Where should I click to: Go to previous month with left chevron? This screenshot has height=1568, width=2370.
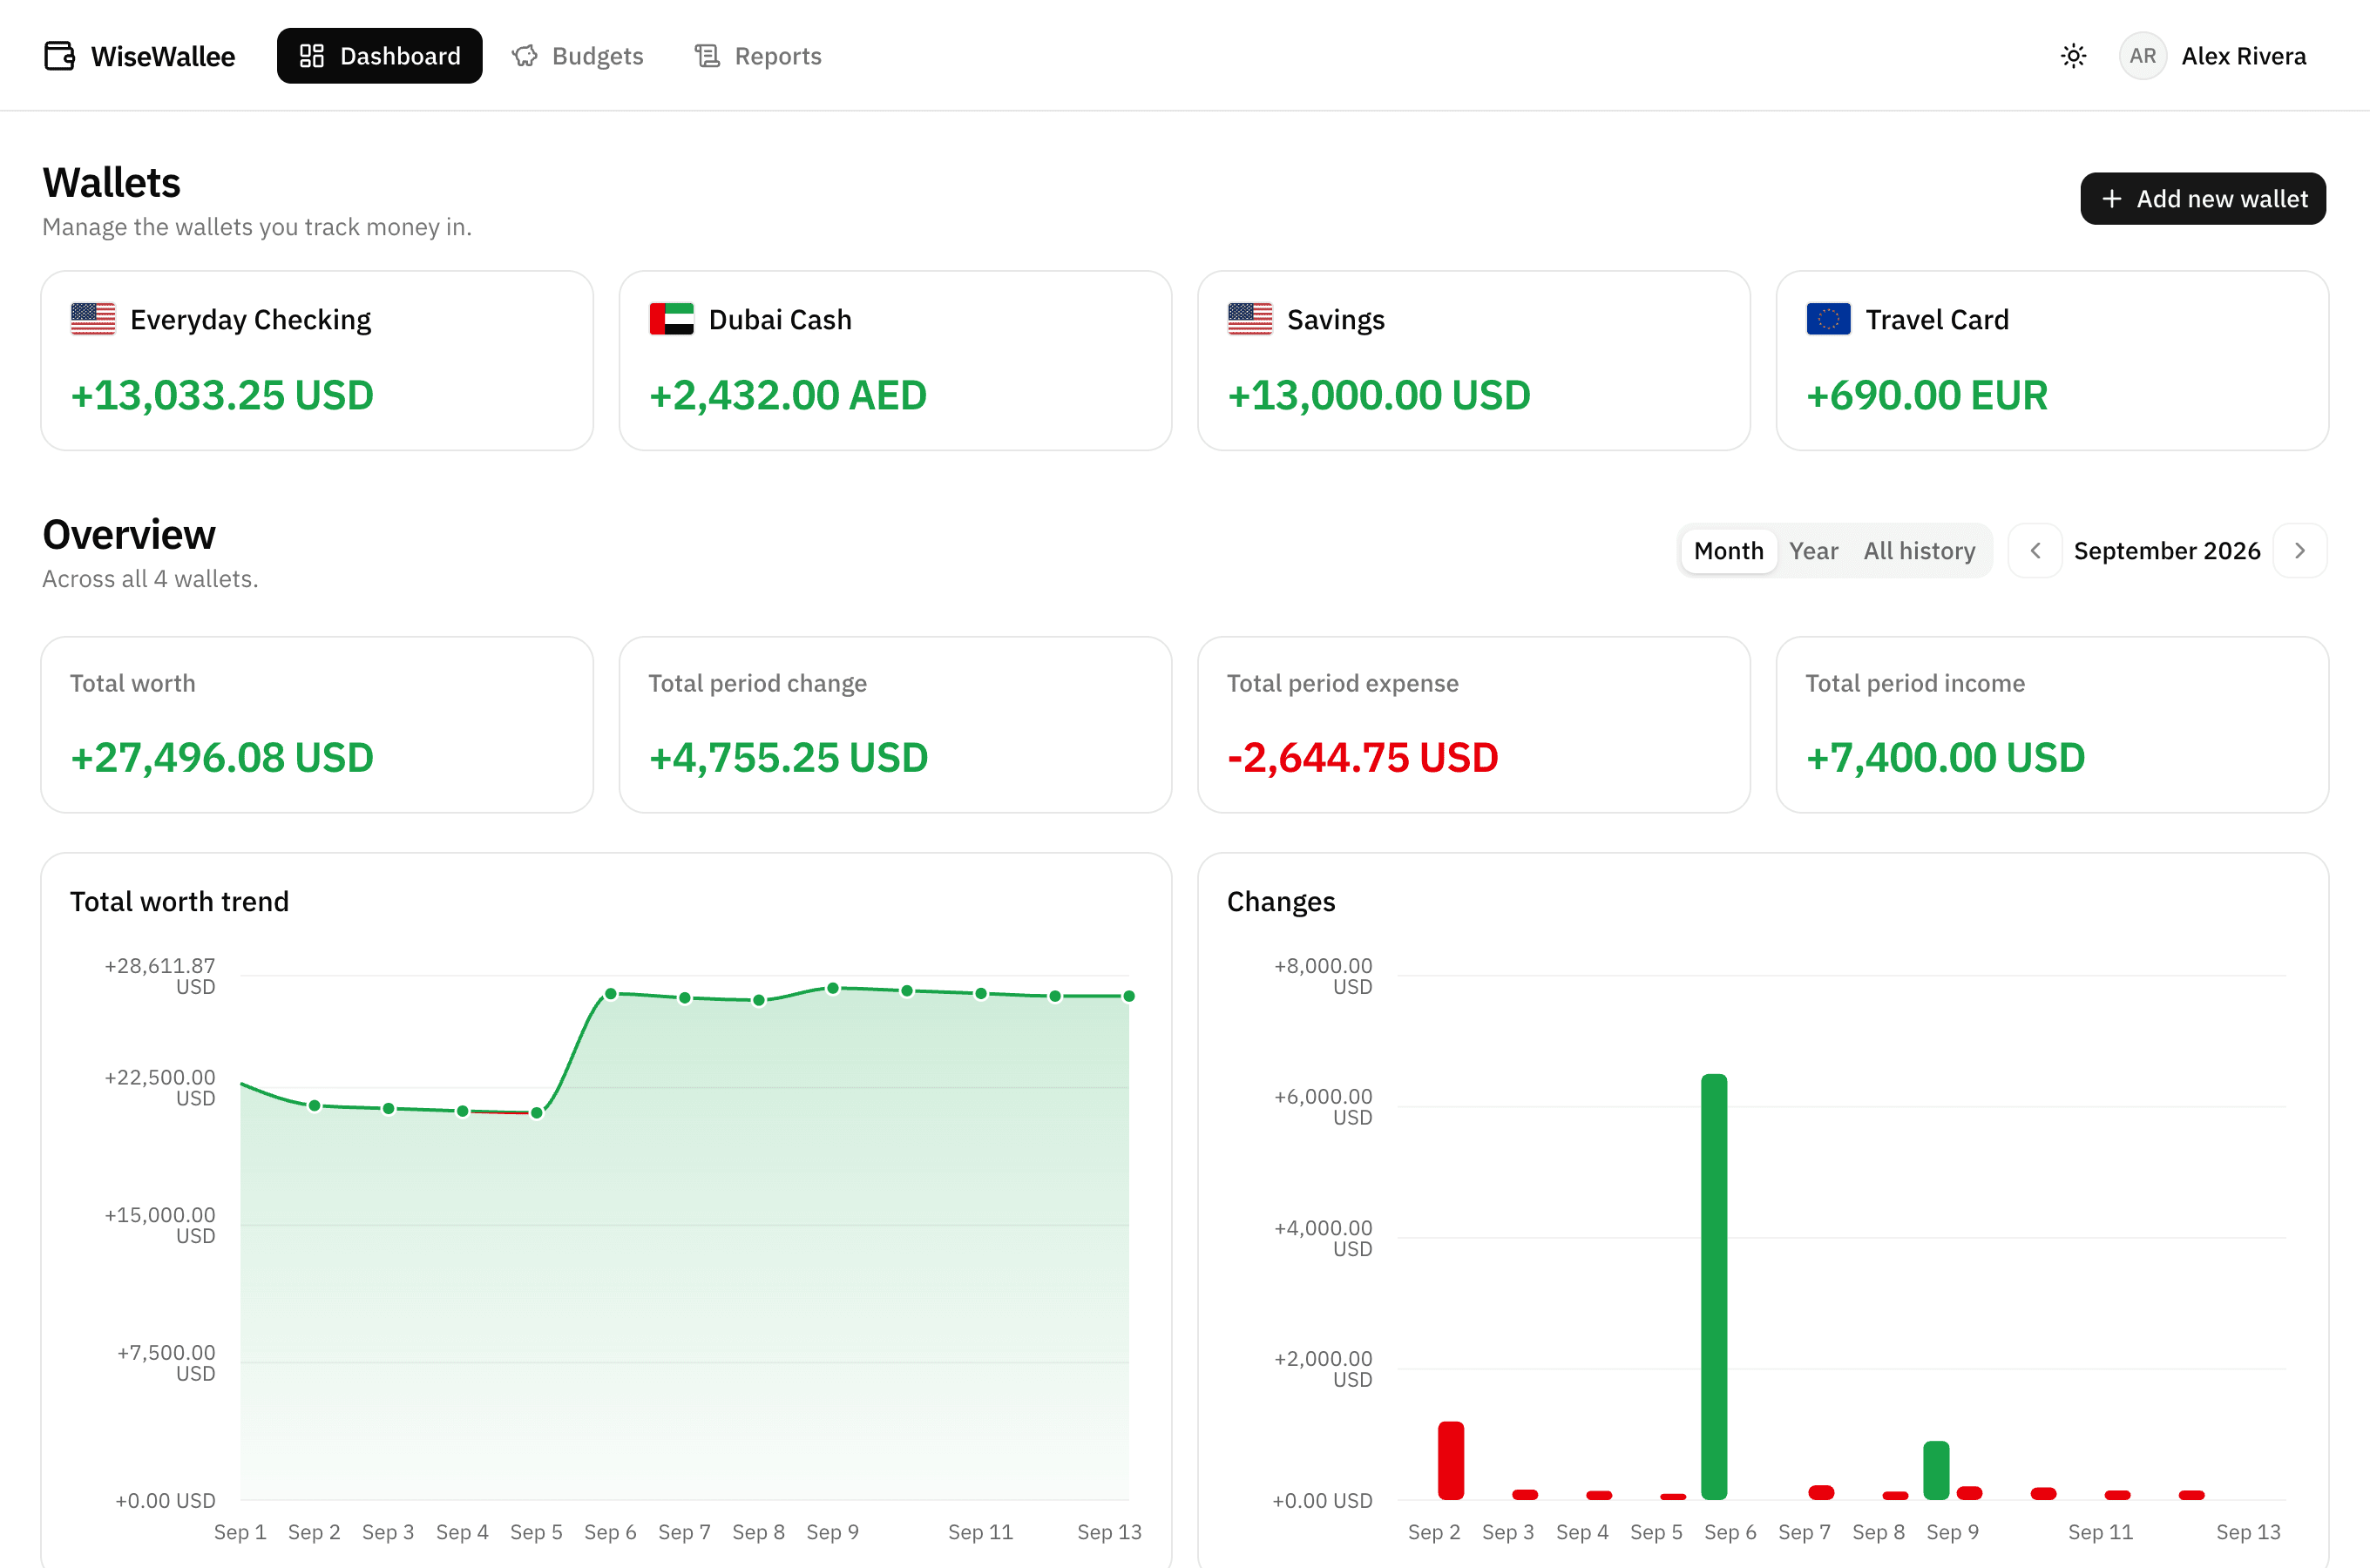[2035, 551]
